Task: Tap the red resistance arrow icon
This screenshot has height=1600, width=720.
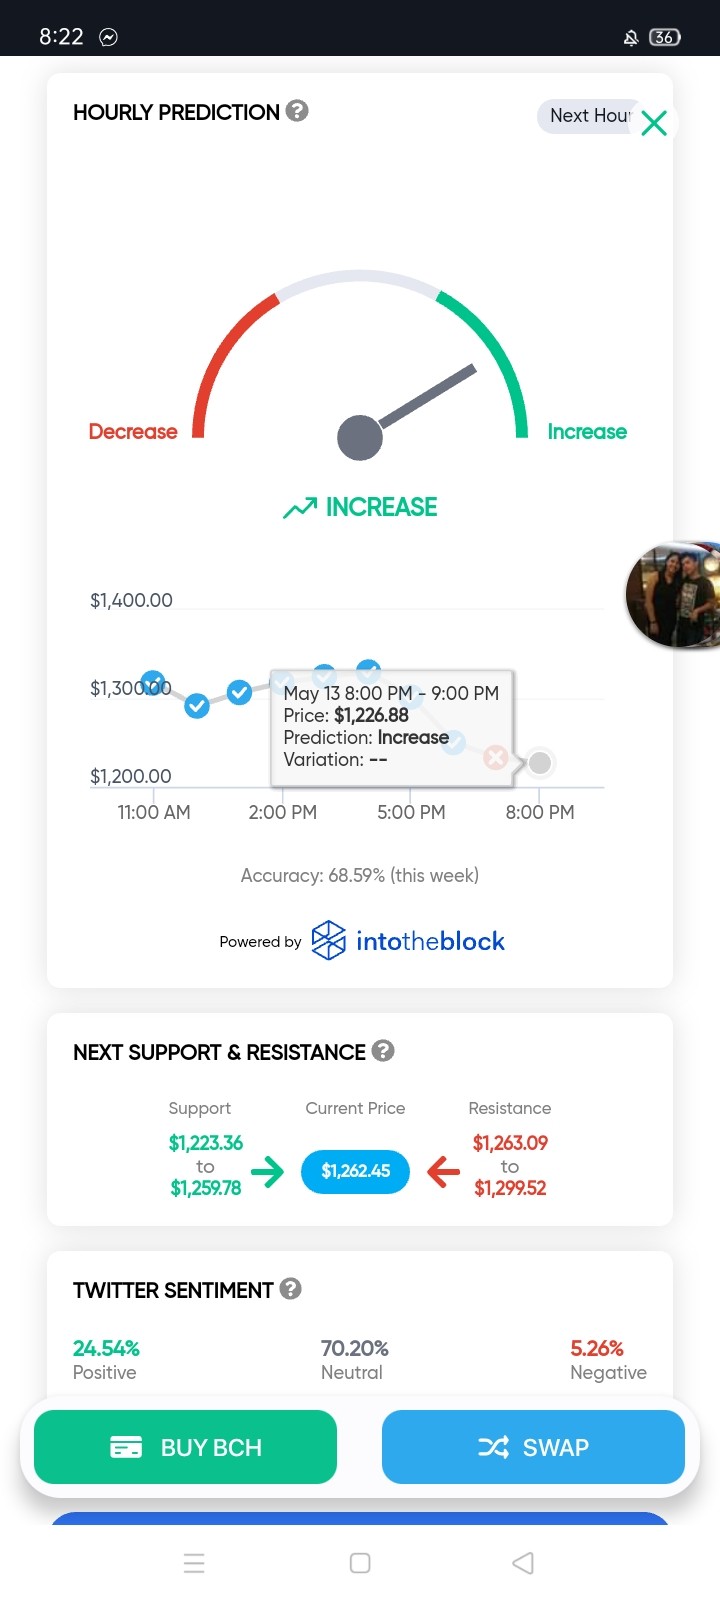Action: pos(443,1171)
